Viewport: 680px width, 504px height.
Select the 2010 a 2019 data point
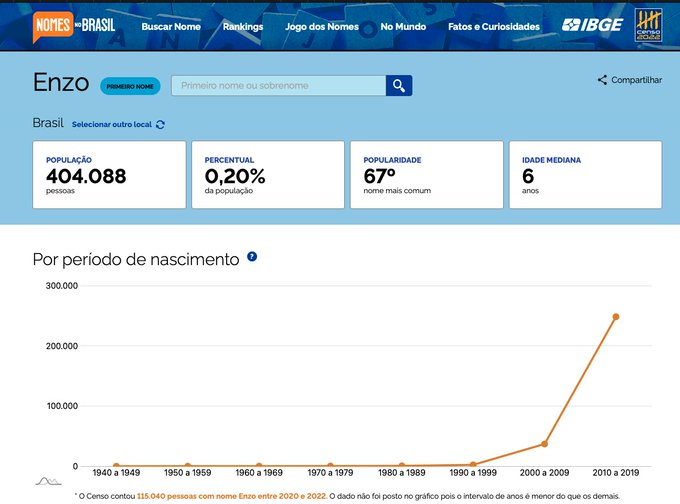click(x=616, y=317)
